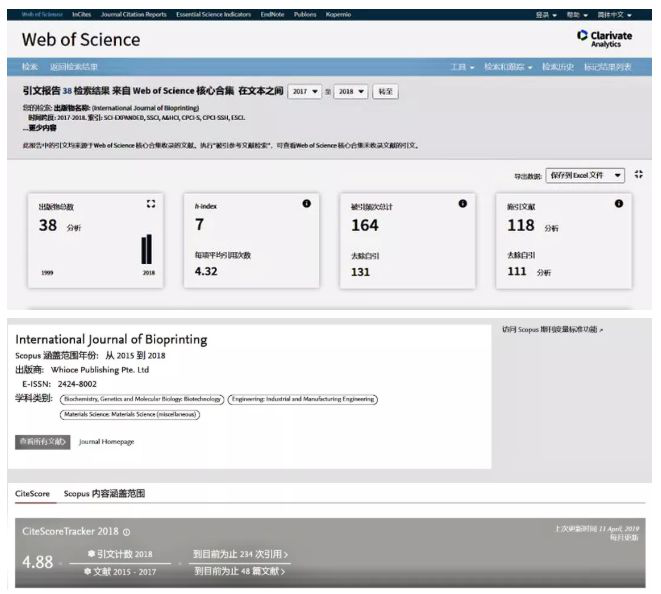Click the 131 without self-citations value

point(360,272)
